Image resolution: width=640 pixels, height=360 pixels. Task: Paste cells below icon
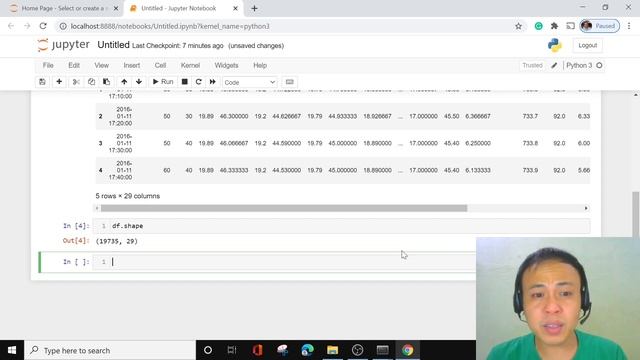[x=107, y=82]
